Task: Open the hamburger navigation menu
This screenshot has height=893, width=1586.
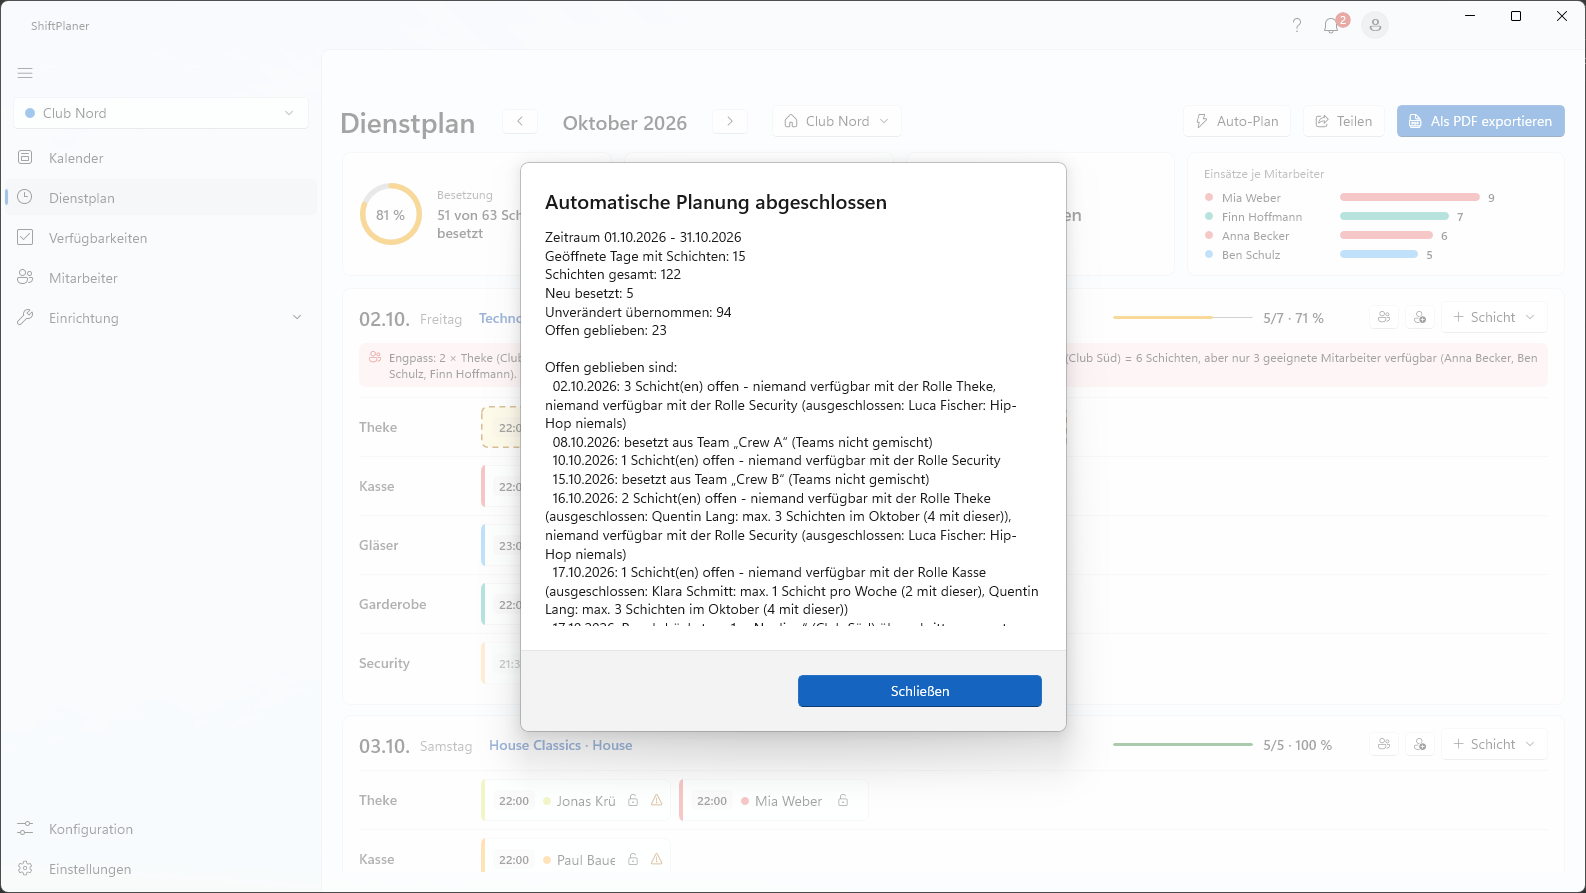Action: coord(25,73)
